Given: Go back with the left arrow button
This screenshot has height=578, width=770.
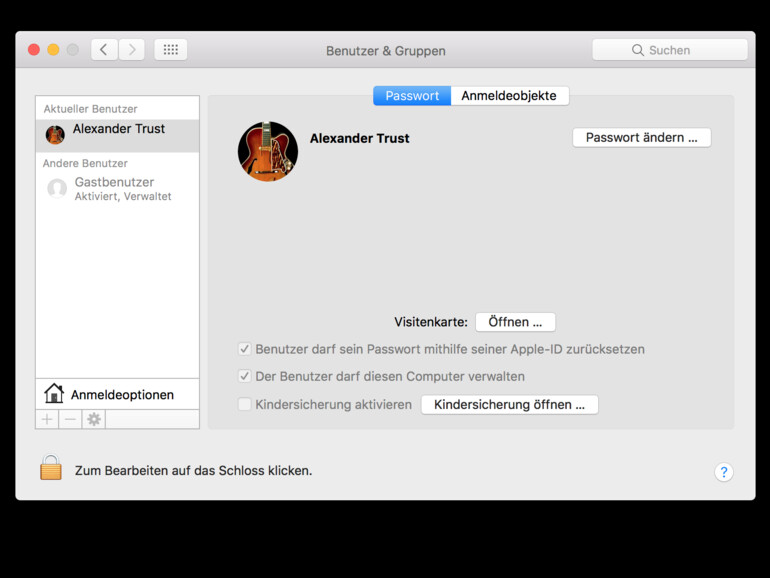Looking at the screenshot, I should (x=104, y=50).
